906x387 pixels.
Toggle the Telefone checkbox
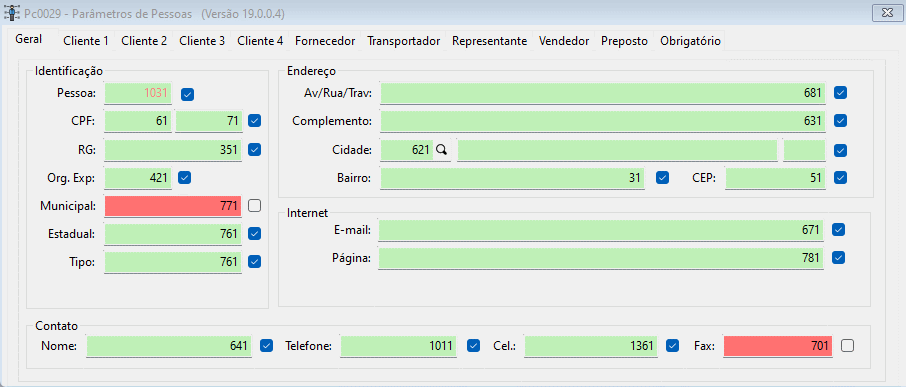tap(474, 345)
